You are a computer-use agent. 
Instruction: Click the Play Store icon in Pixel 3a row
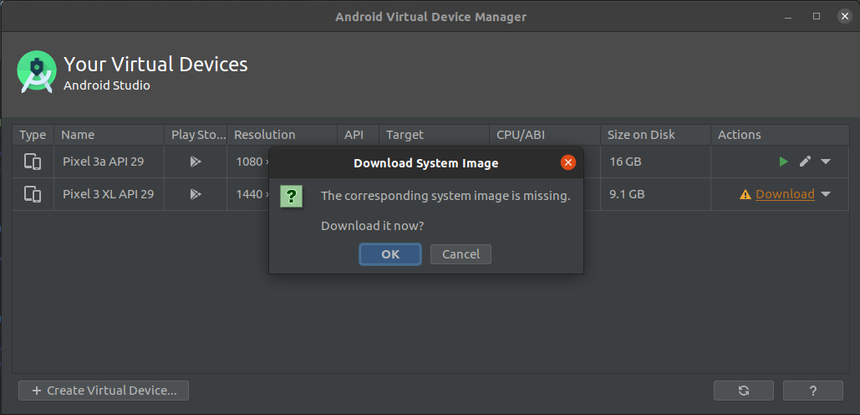[x=195, y=162]
